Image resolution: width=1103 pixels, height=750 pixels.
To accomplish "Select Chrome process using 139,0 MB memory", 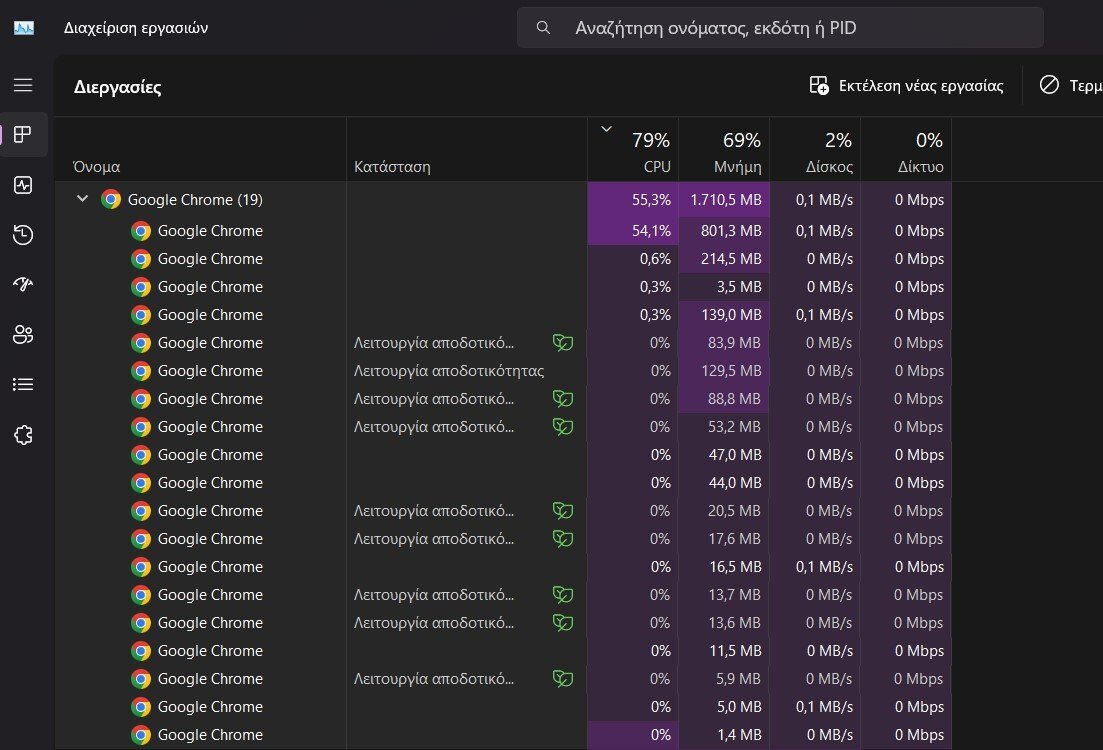I will (503, 314).
